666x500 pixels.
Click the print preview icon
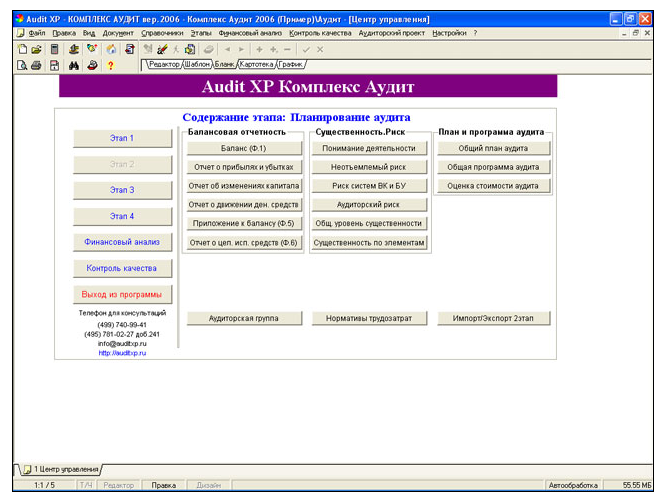22,65
